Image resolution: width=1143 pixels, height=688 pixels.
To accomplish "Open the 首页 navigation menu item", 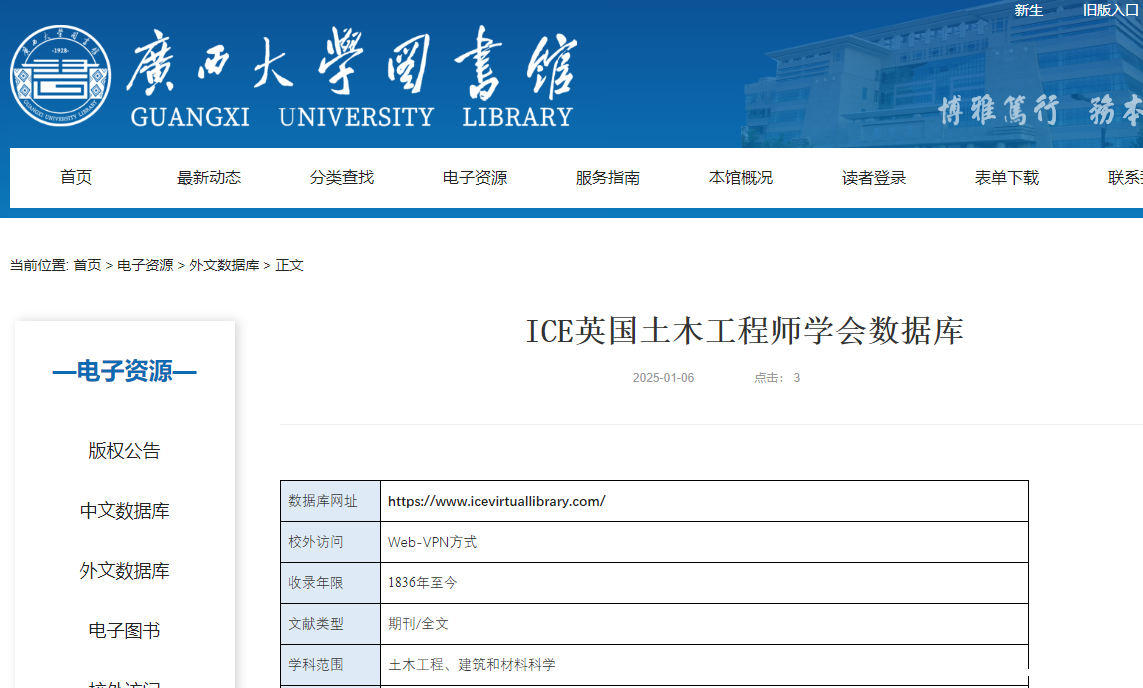I will pos(76,178).
